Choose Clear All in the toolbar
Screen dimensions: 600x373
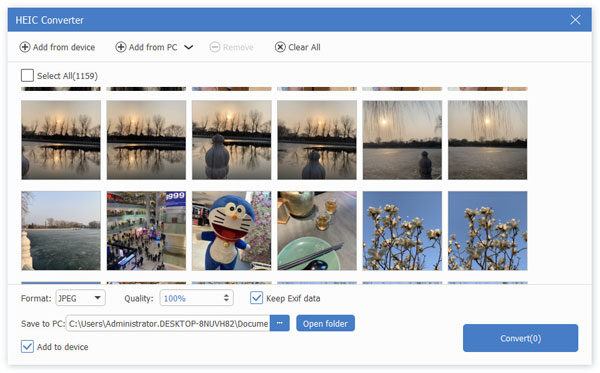coord(298,47)
